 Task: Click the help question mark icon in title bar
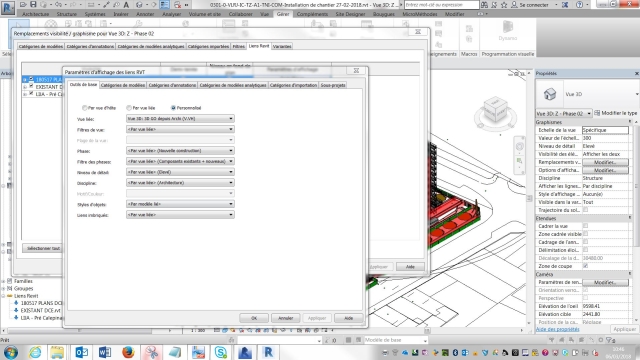[x=579, y=4]
